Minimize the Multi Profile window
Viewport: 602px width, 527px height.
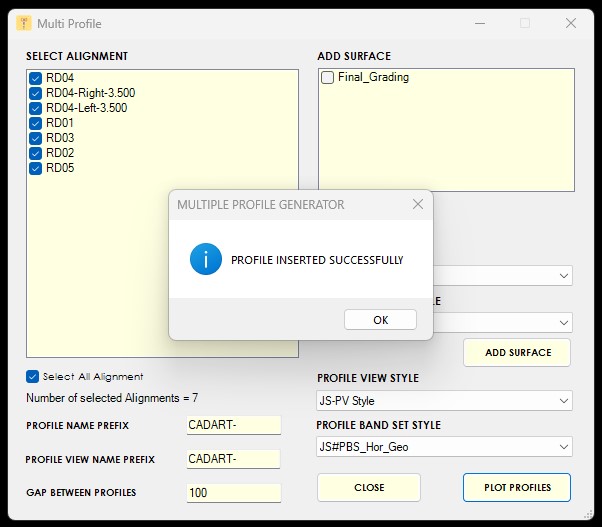click(480, 23)
